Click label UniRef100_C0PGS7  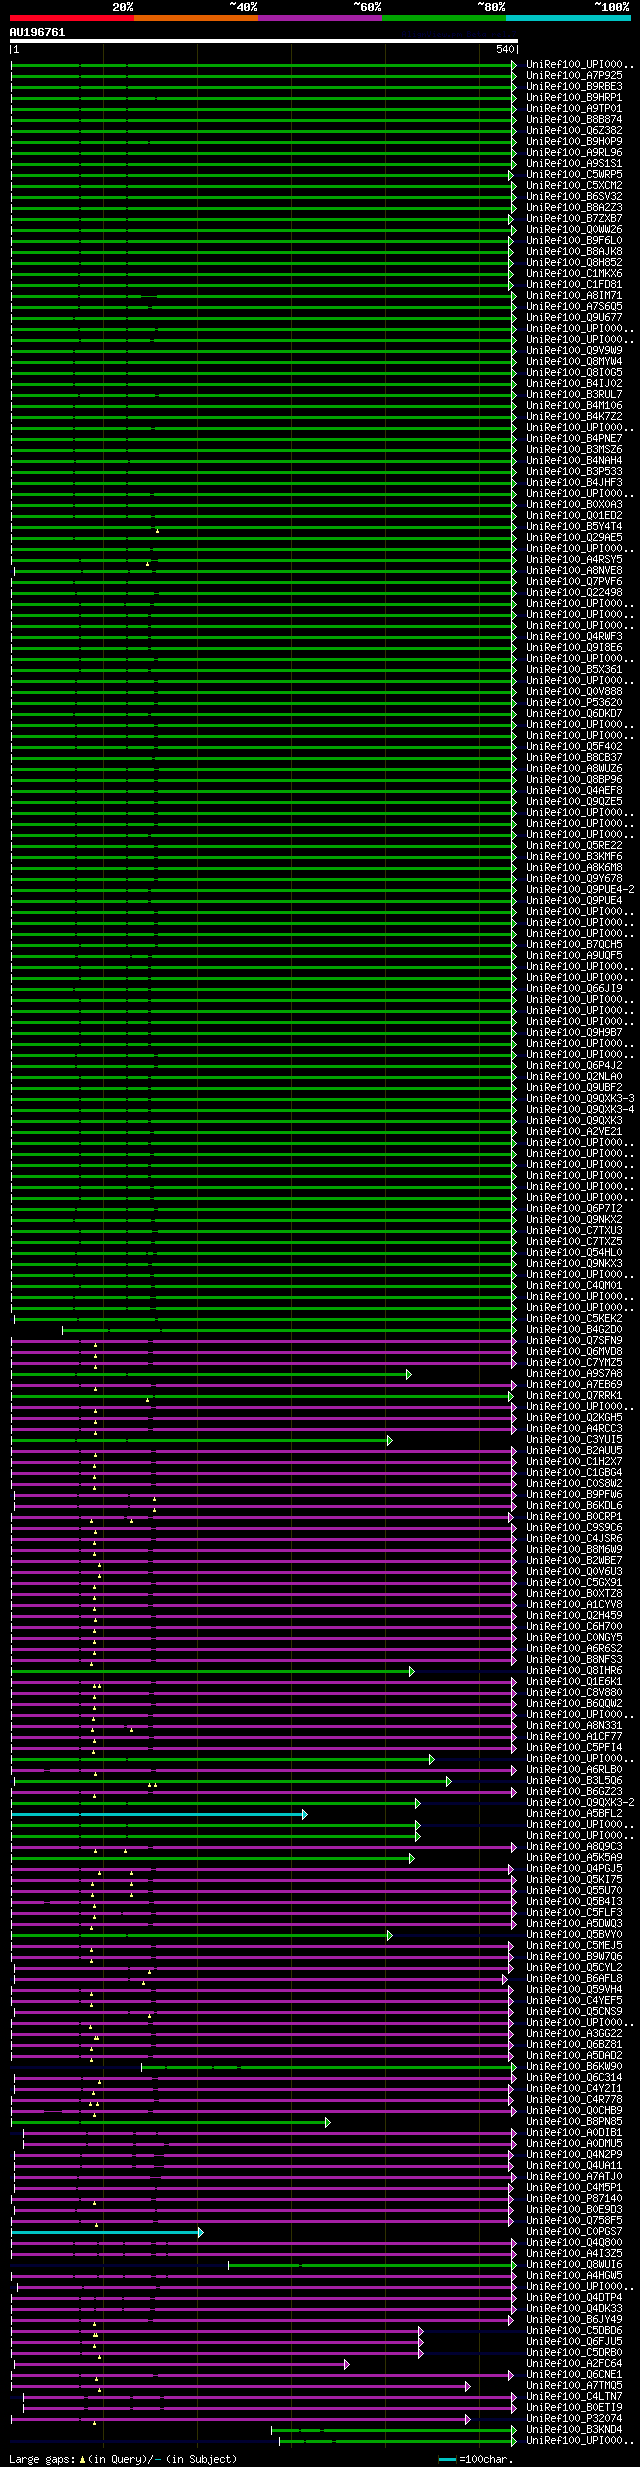574,2231
